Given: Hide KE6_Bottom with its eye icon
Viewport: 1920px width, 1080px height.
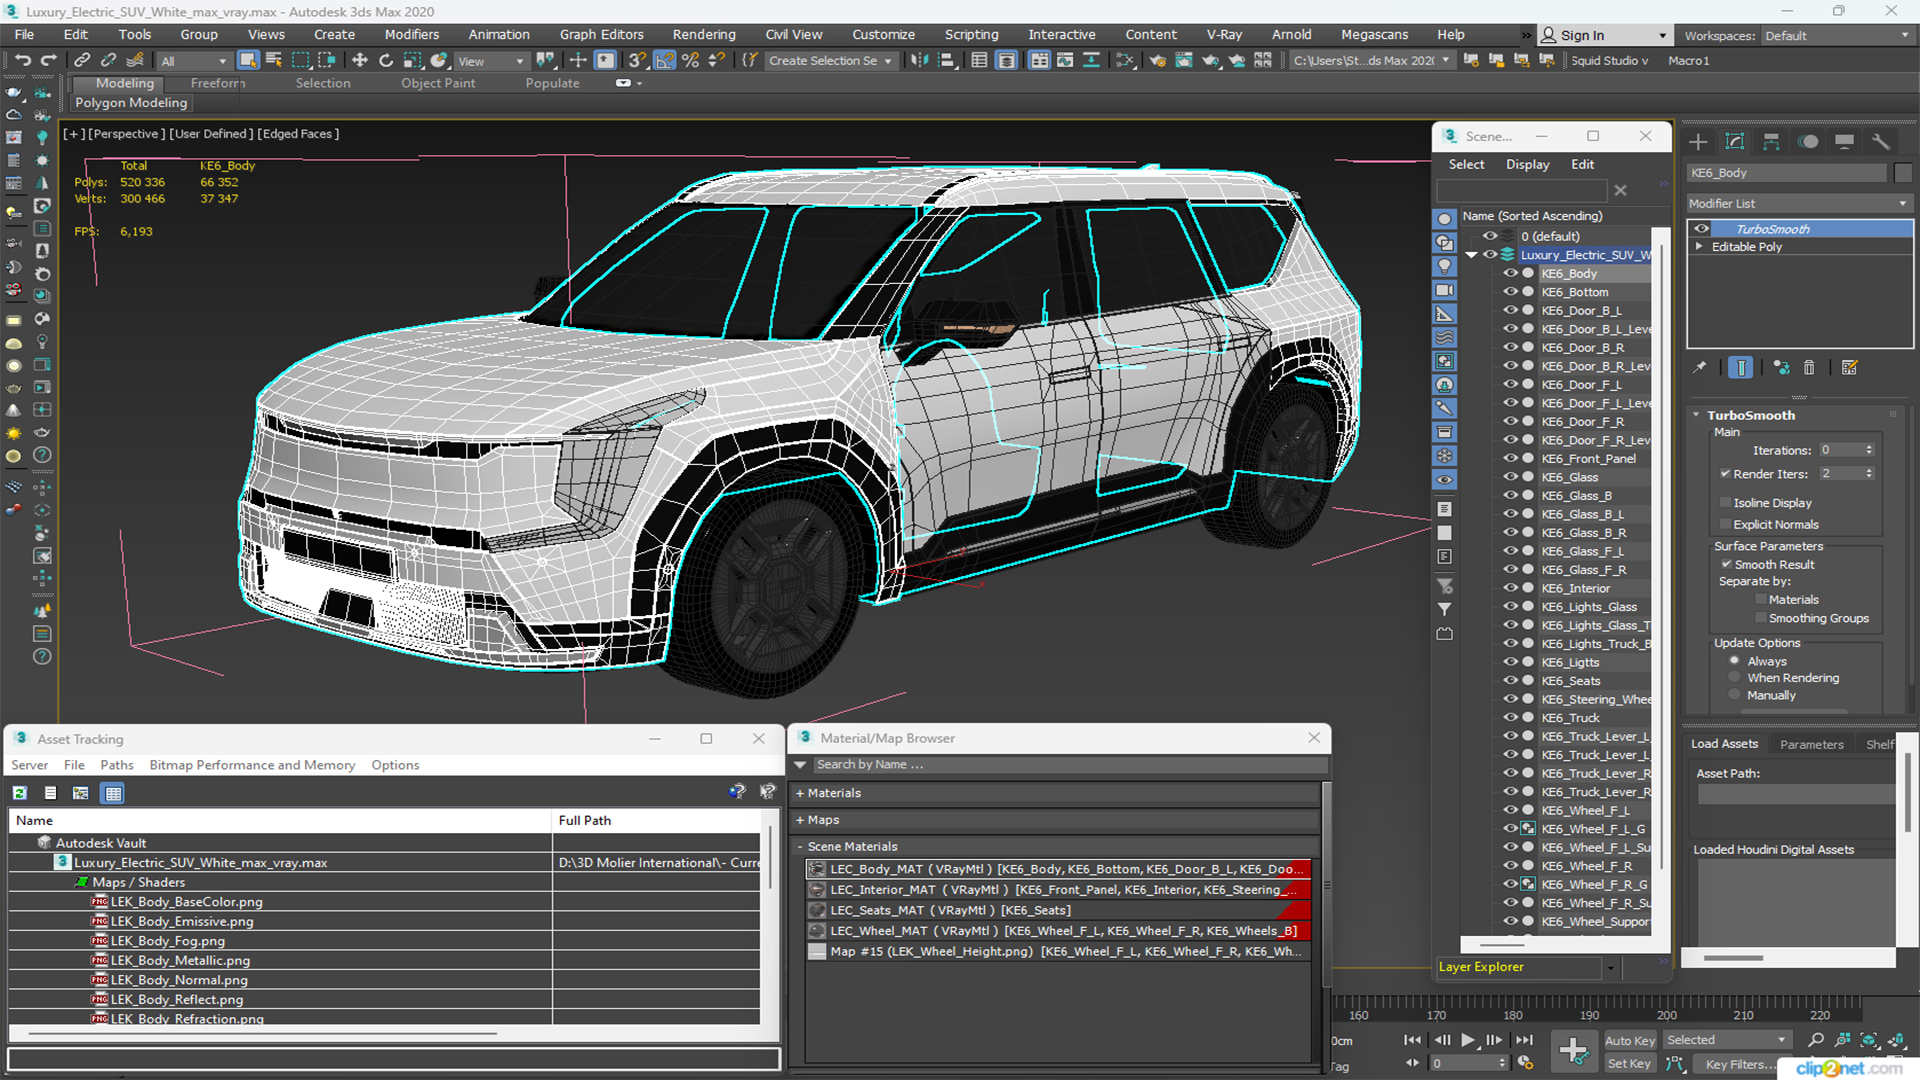Looking at the screenshot, I should click(1510, 292).
